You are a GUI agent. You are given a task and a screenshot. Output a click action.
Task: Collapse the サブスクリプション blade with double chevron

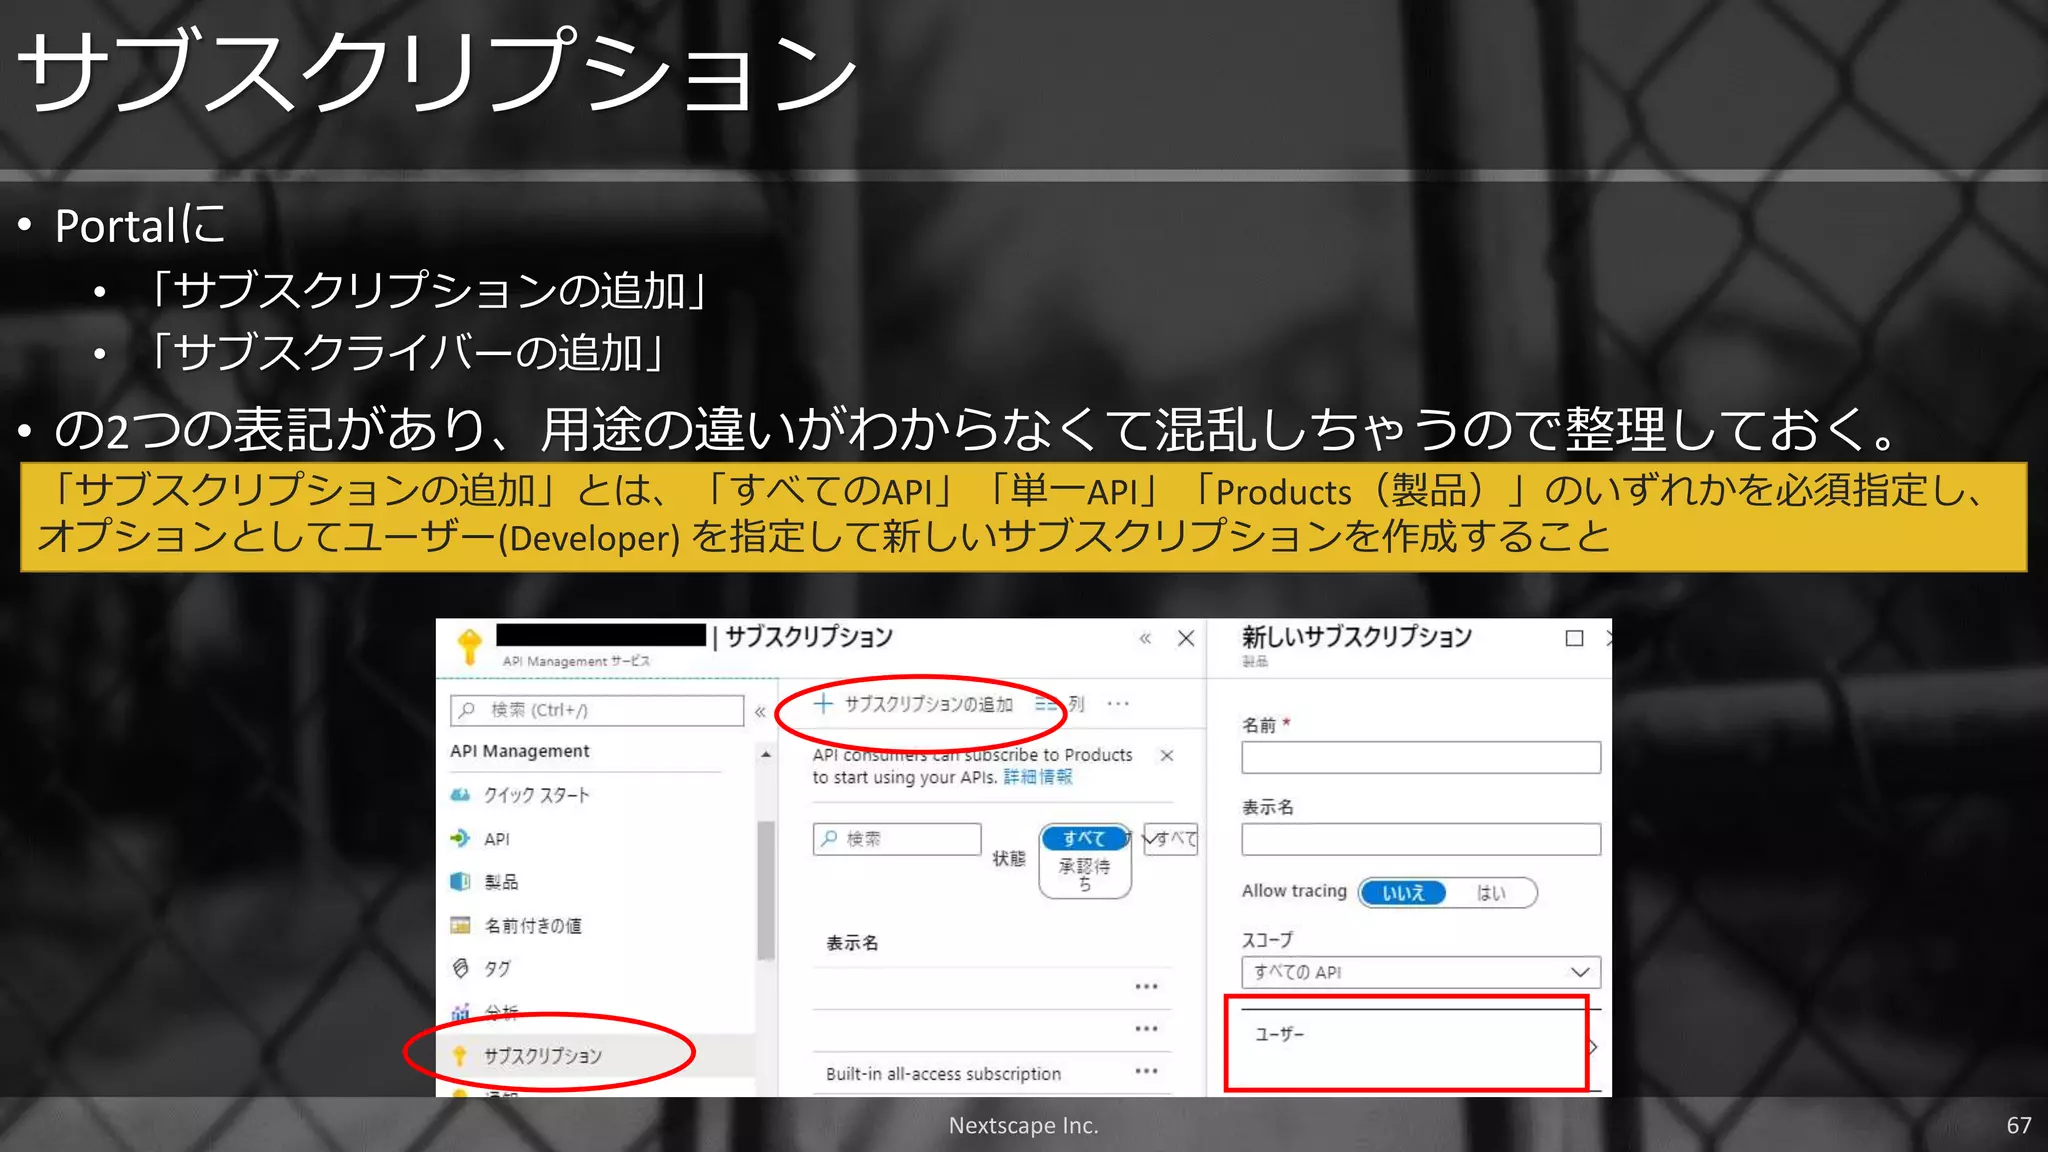pos(1145,638)
